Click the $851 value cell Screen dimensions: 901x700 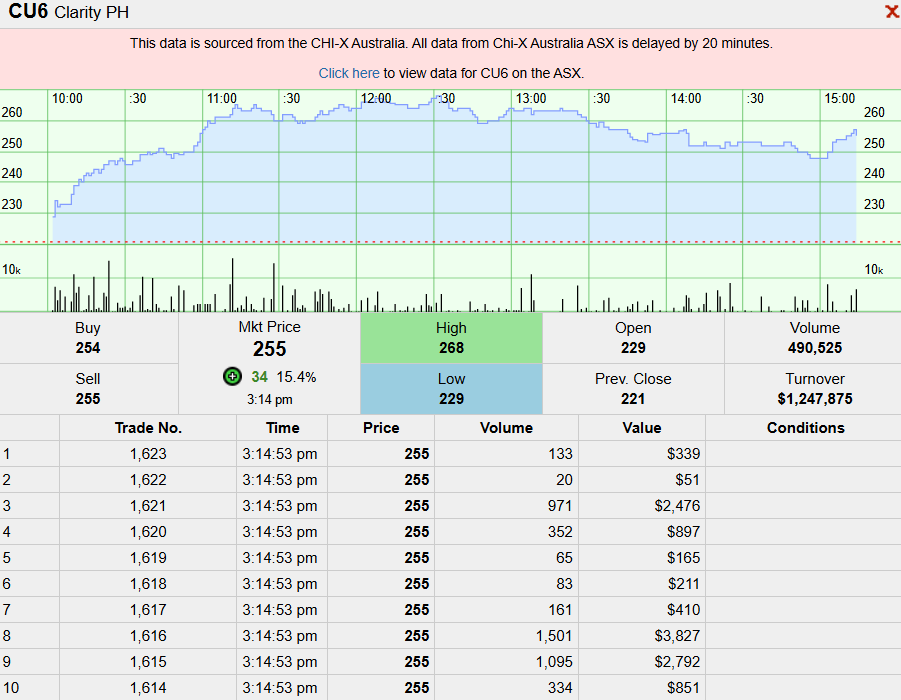(x=642, y=688)
